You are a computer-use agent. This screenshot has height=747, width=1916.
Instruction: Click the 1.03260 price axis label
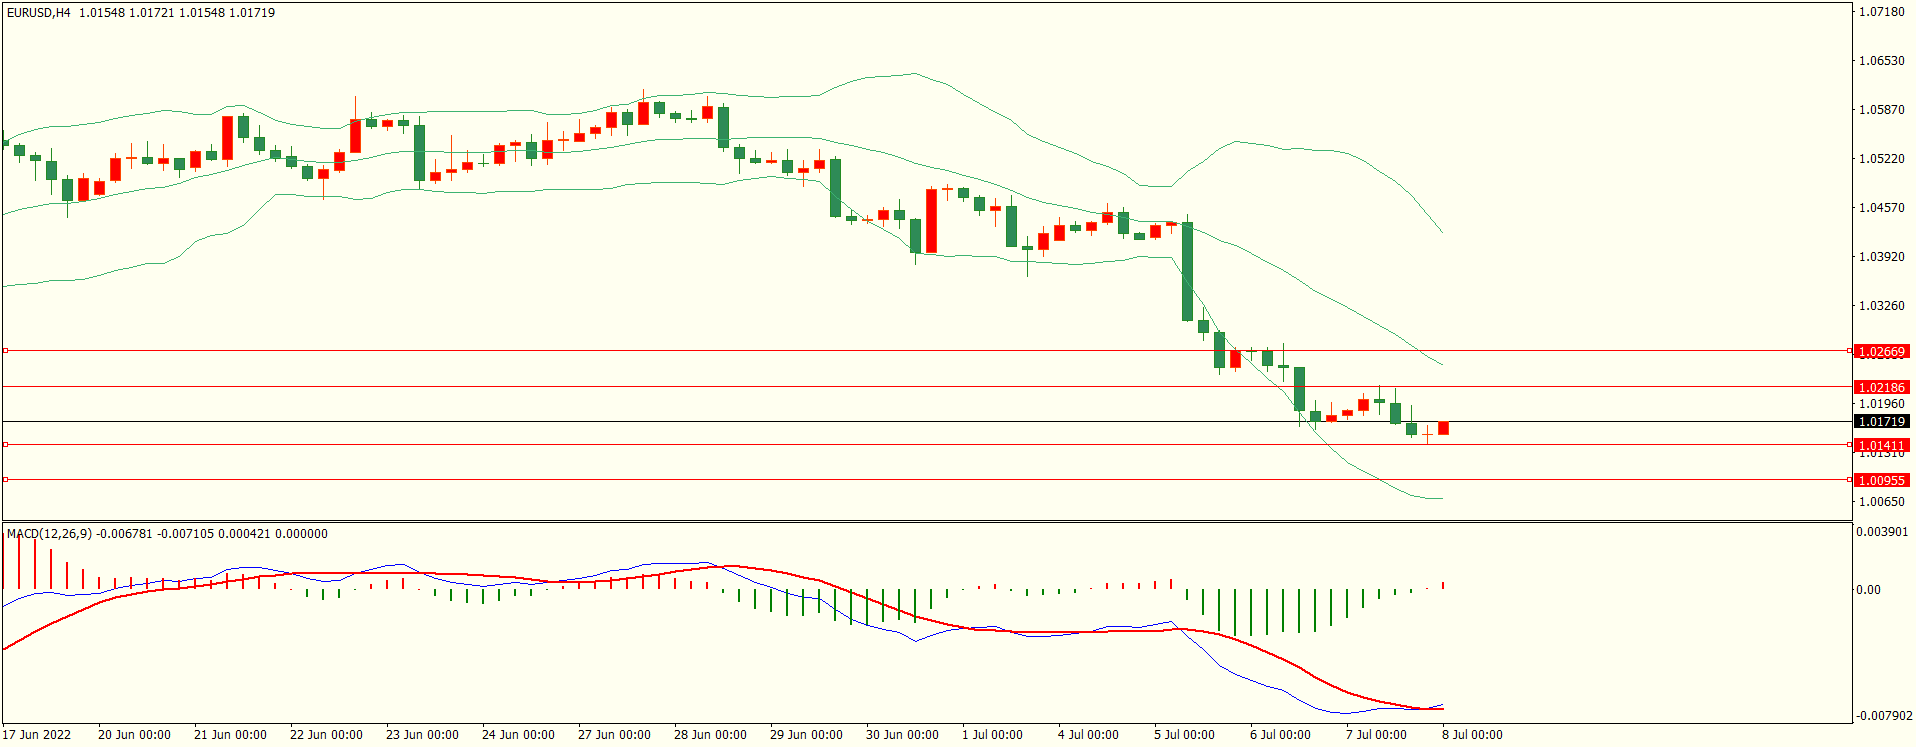(x=1881, y=306)
